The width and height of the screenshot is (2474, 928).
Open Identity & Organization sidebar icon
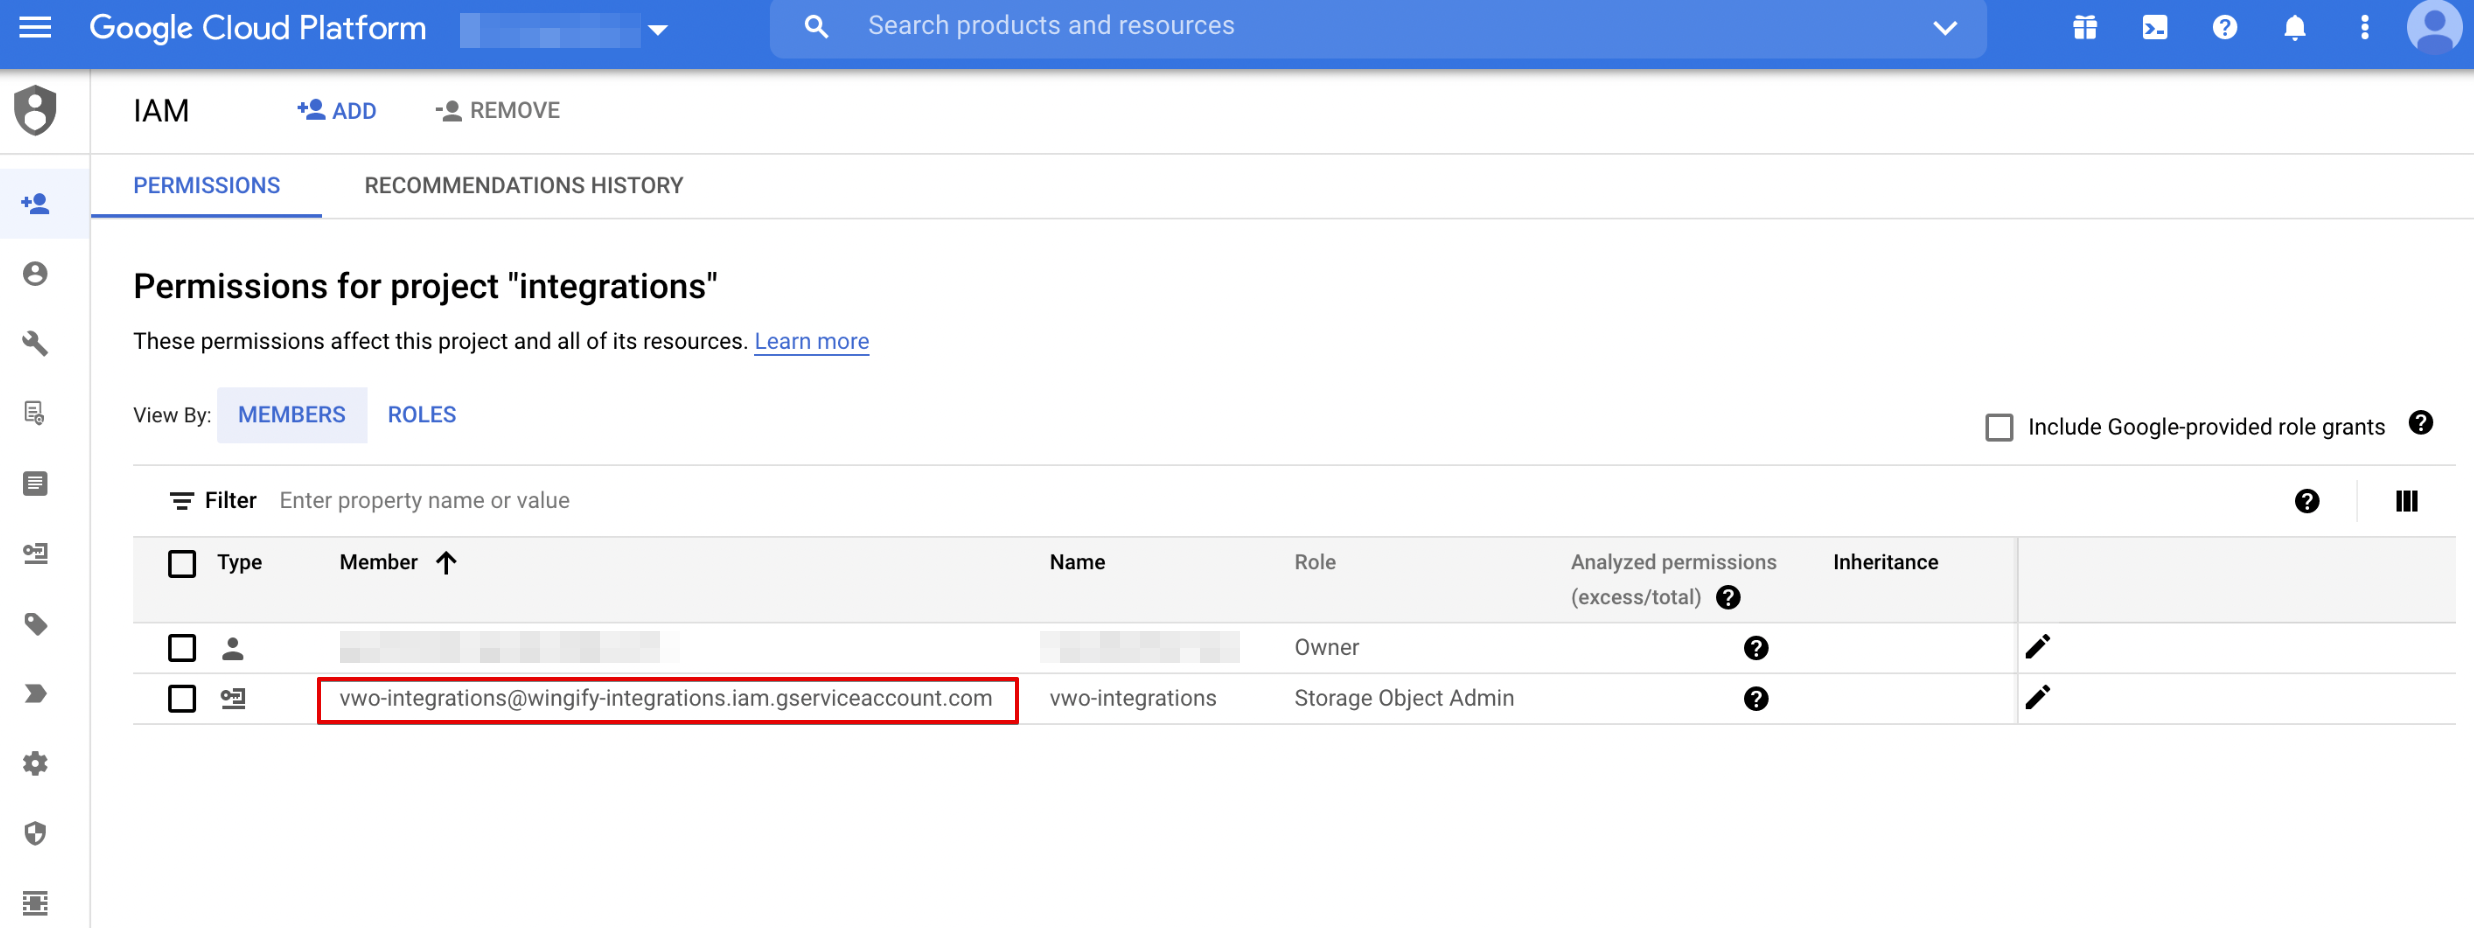pos(35,274)
